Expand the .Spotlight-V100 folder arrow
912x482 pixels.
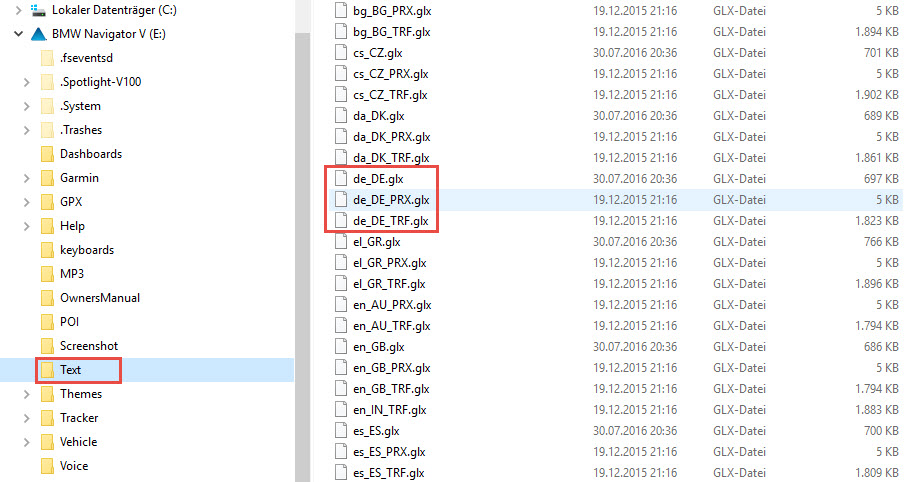[x=27, y=83]
